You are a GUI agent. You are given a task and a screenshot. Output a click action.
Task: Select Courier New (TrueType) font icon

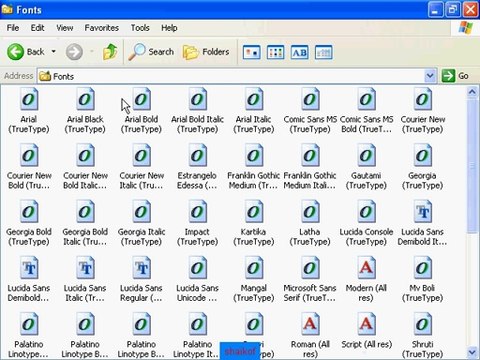pos(423,99)
